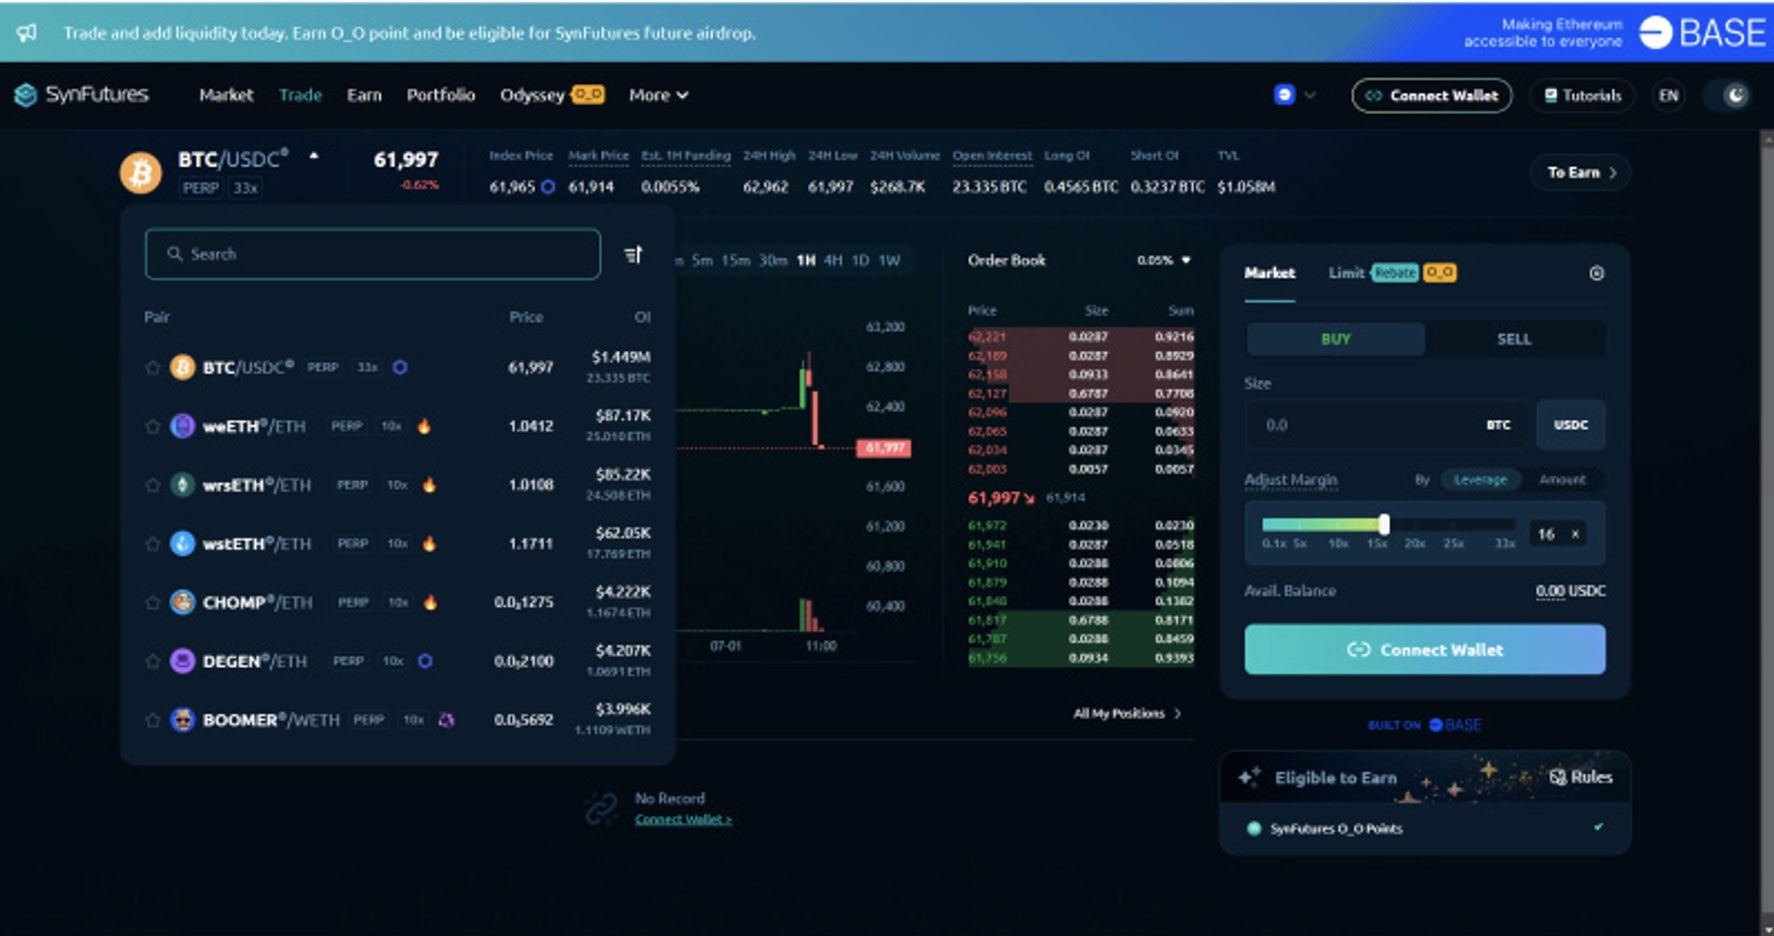The height and width of the screenshot is (936, 1774).
Task: Click the To Earn button
Action: pos(1580,172)
